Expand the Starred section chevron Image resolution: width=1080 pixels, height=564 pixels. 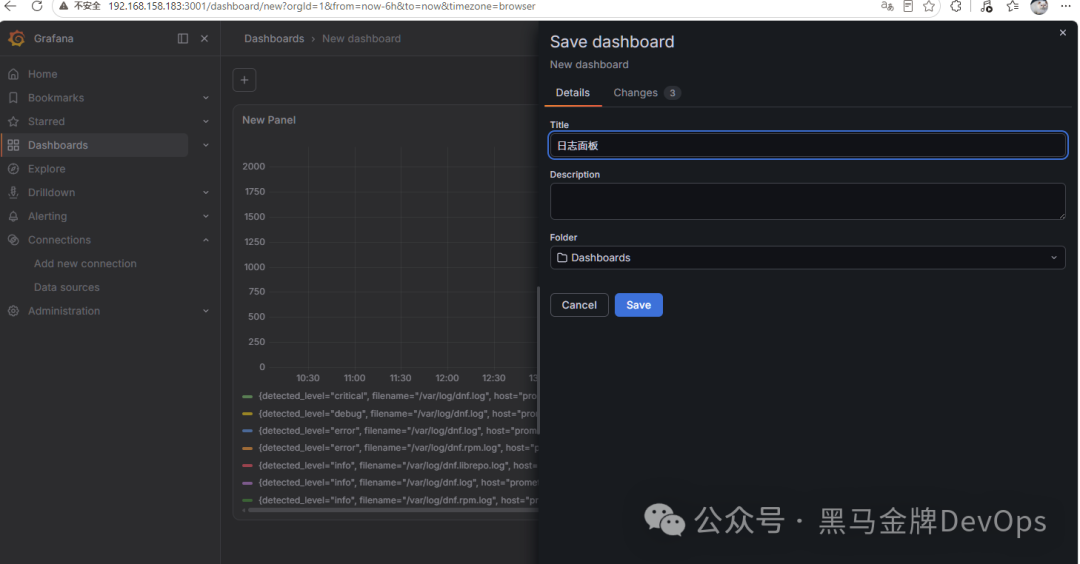pos(206,121)
